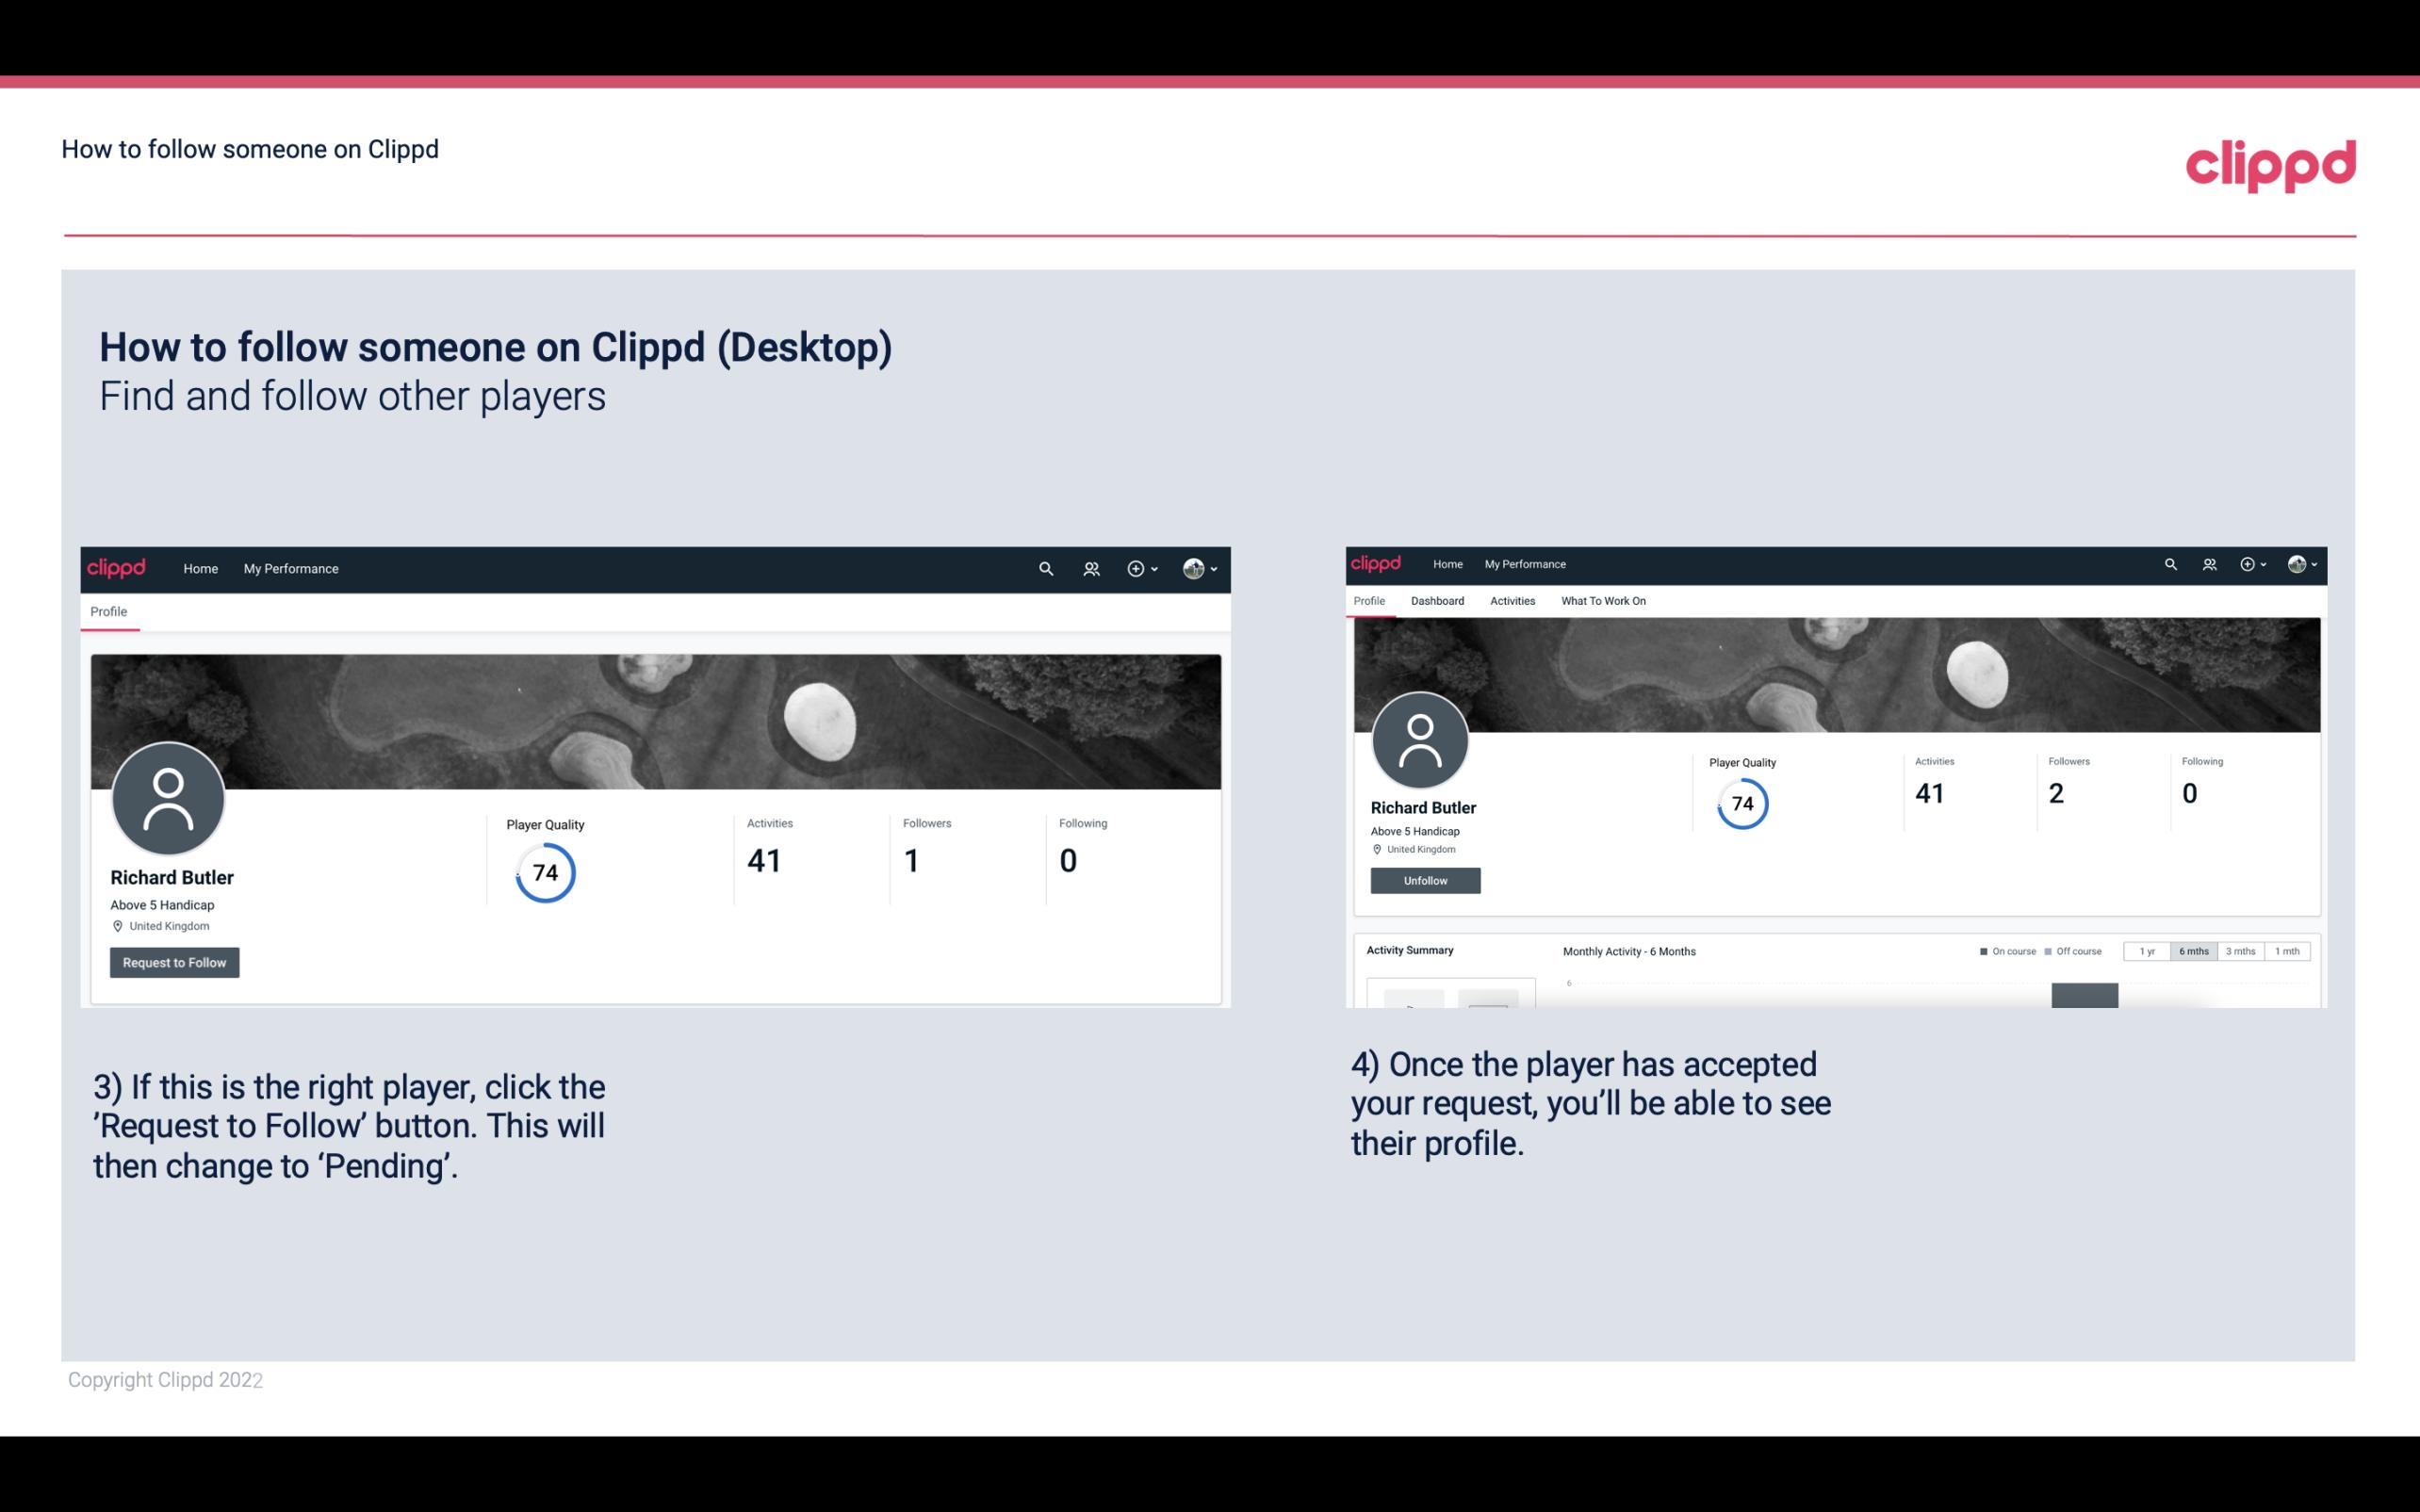The image size is (2420, 1512).
Task: Click the 'Request to Follow' button
Action: 174,962
